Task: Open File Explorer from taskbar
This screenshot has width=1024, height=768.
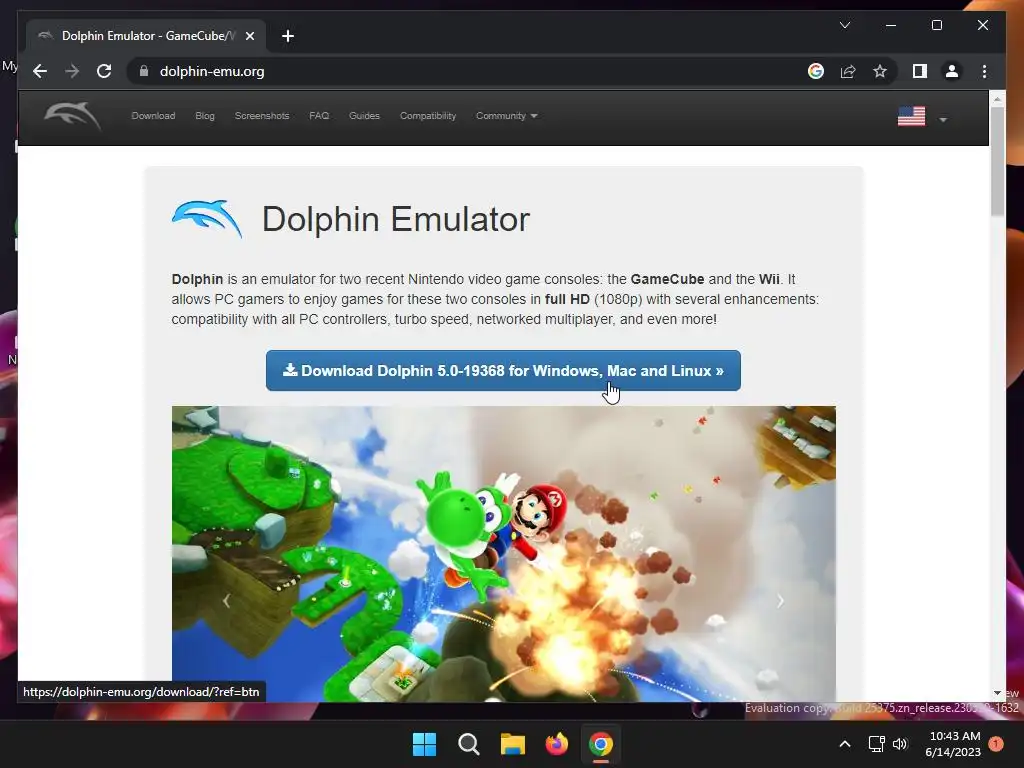Action: 513,744
